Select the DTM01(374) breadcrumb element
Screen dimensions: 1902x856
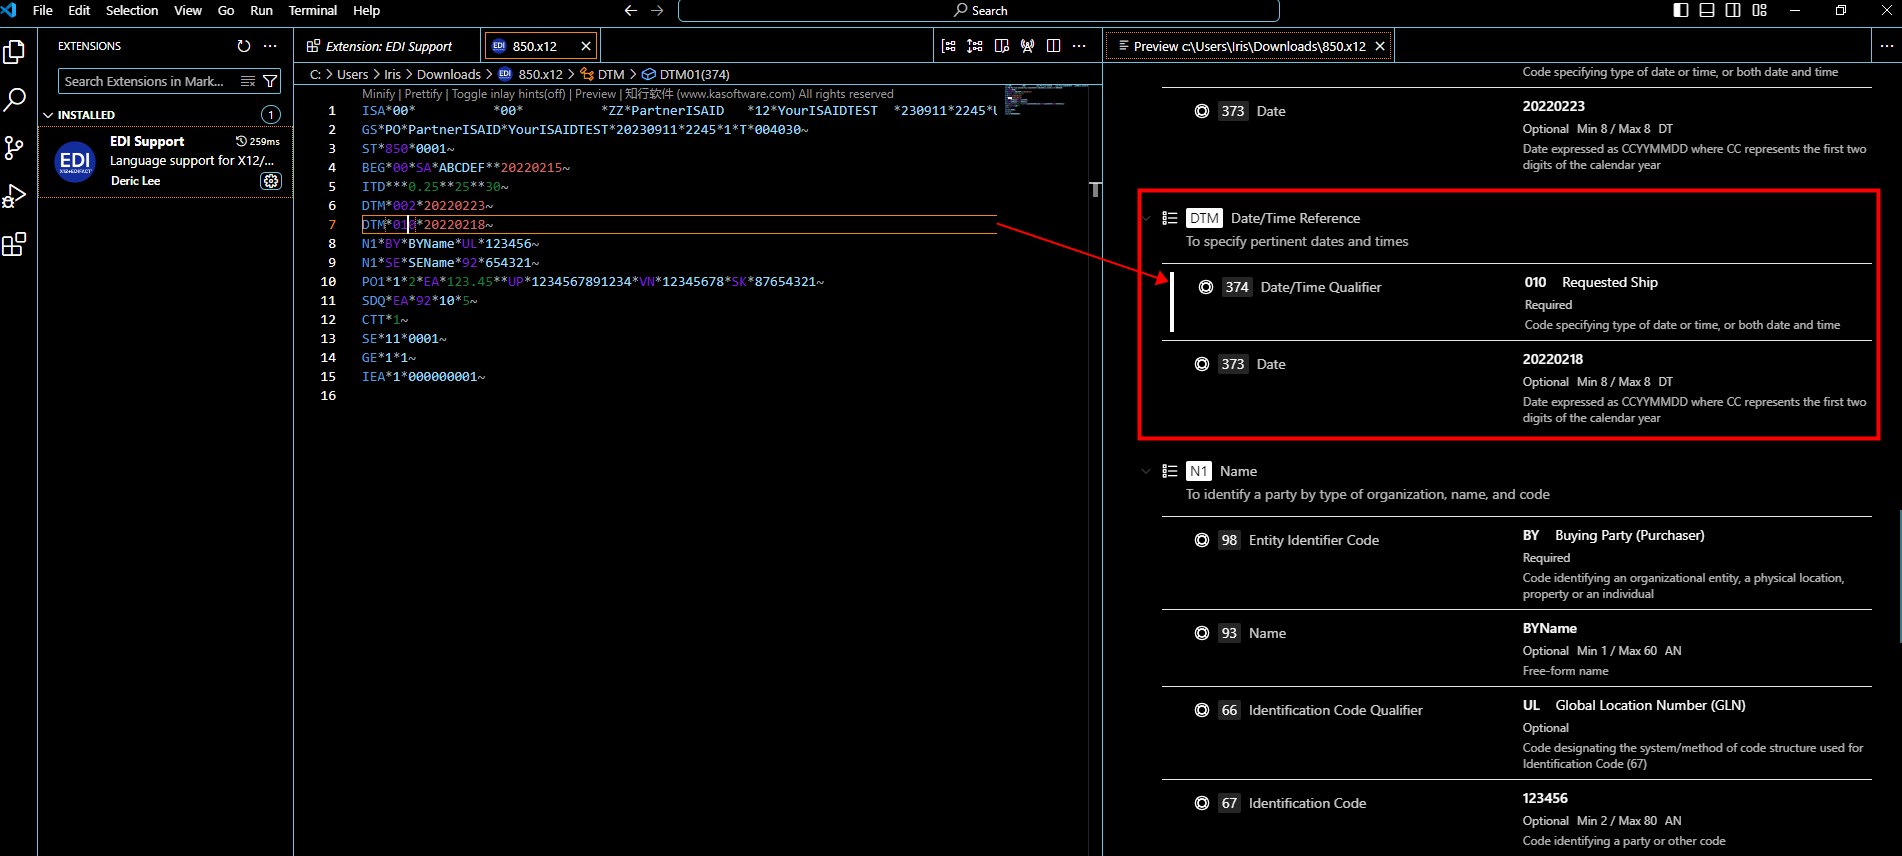pyautogui.click(x=686, y=74)
